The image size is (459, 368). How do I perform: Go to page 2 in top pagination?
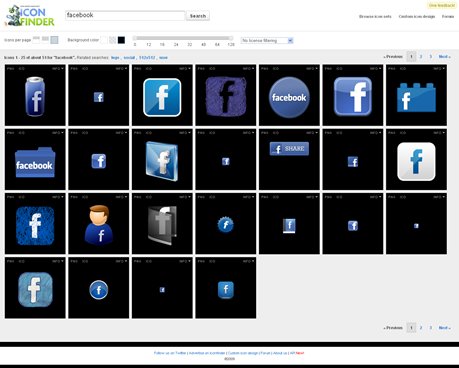coord(421,57)
